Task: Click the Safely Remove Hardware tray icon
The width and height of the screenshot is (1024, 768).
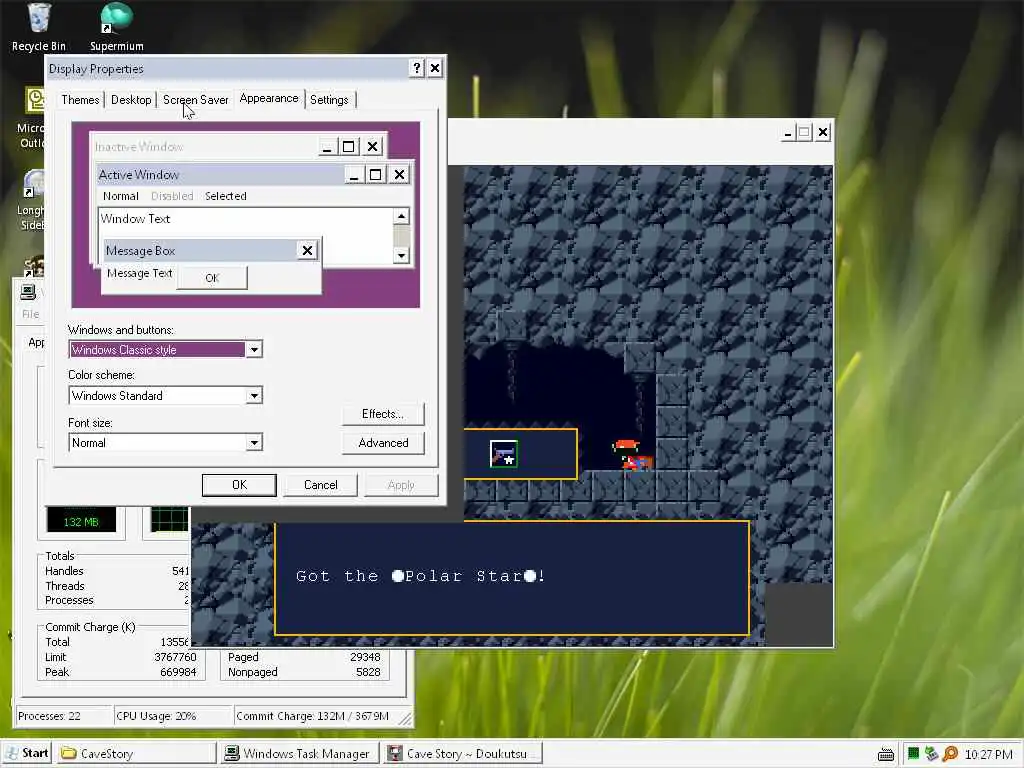Action: click(931, 754)
